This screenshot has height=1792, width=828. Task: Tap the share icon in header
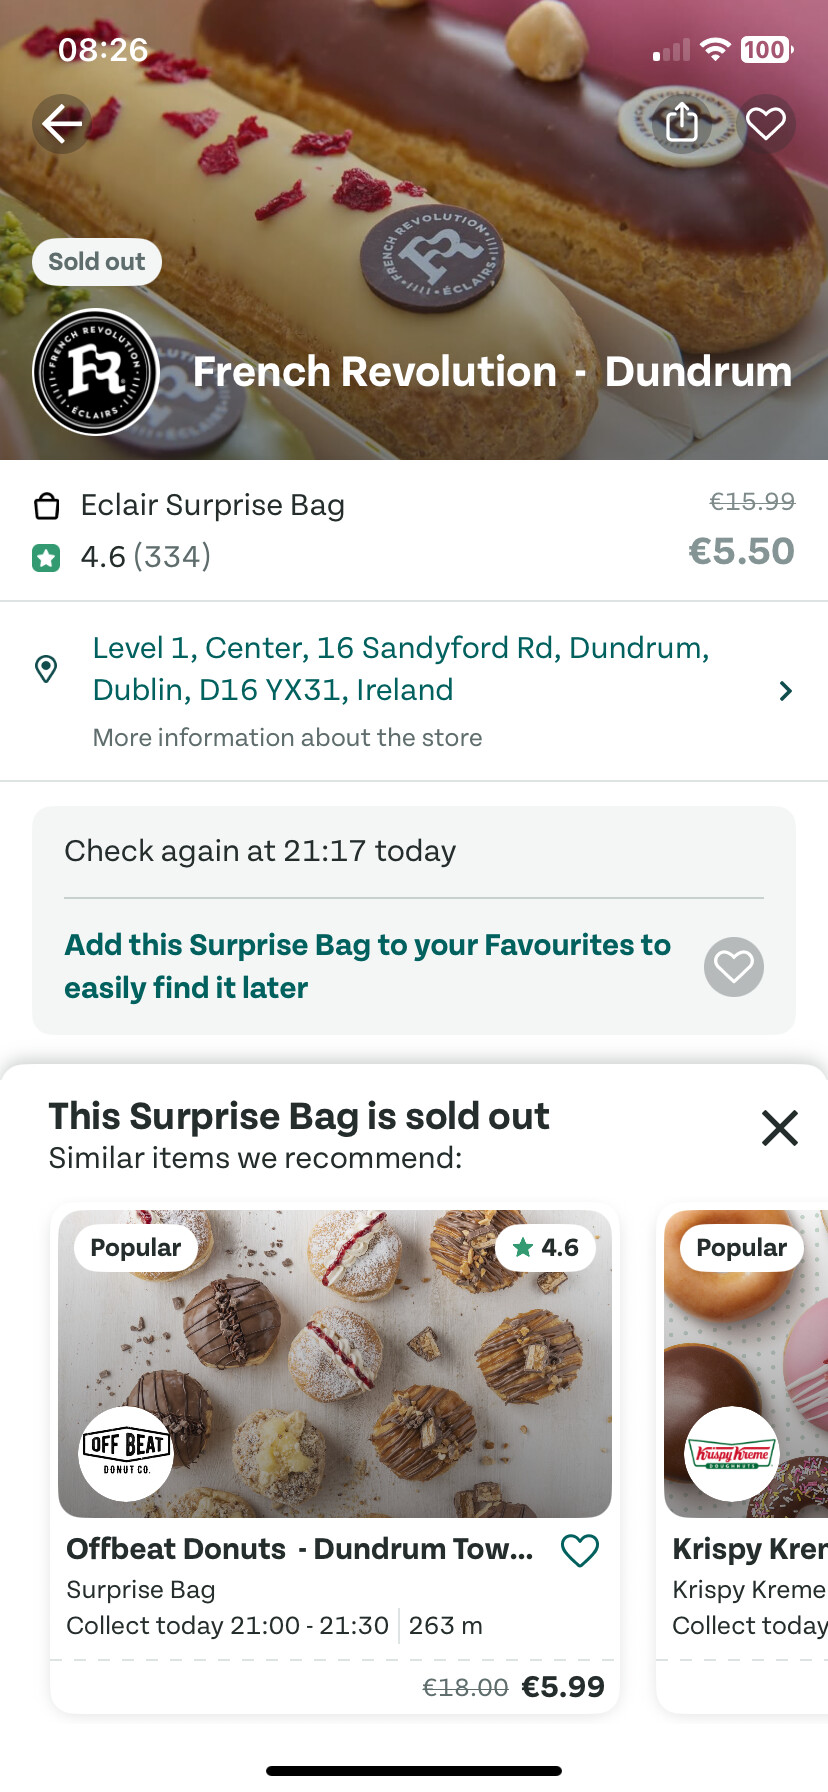pos(682,123)
